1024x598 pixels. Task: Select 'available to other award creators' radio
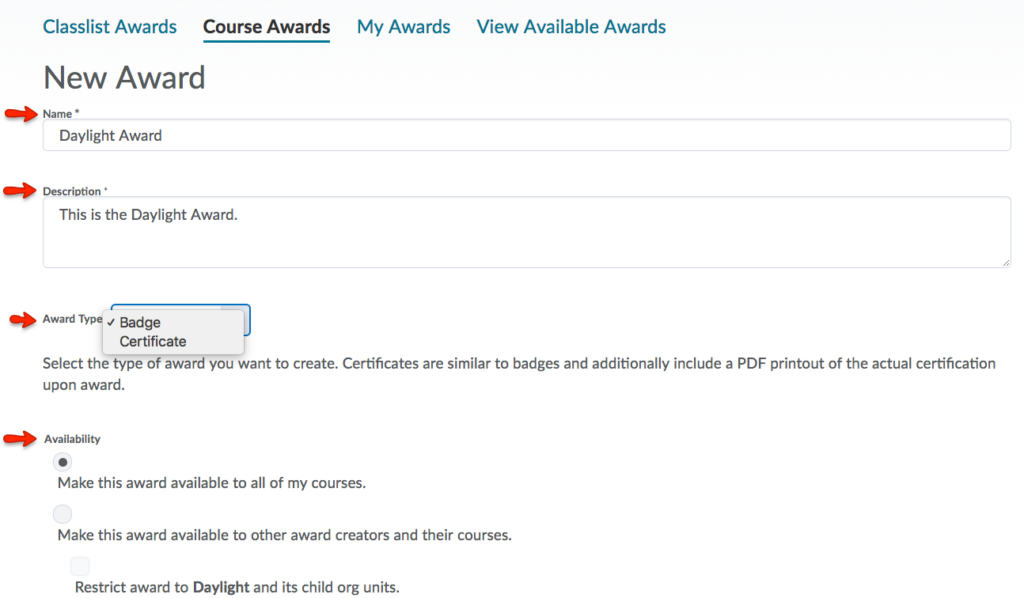click(63, 514)
